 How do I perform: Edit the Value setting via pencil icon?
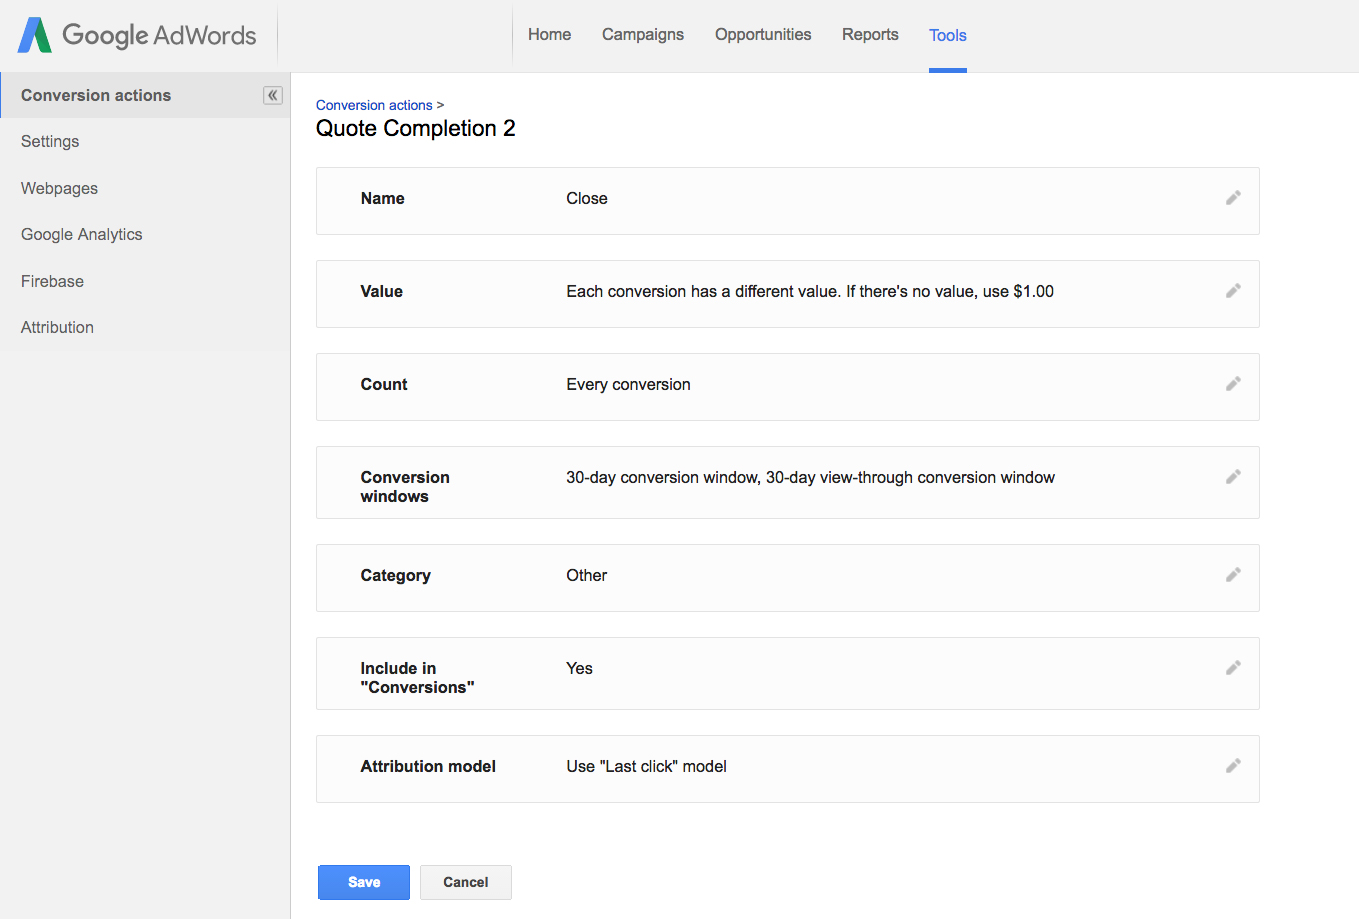1233,291
